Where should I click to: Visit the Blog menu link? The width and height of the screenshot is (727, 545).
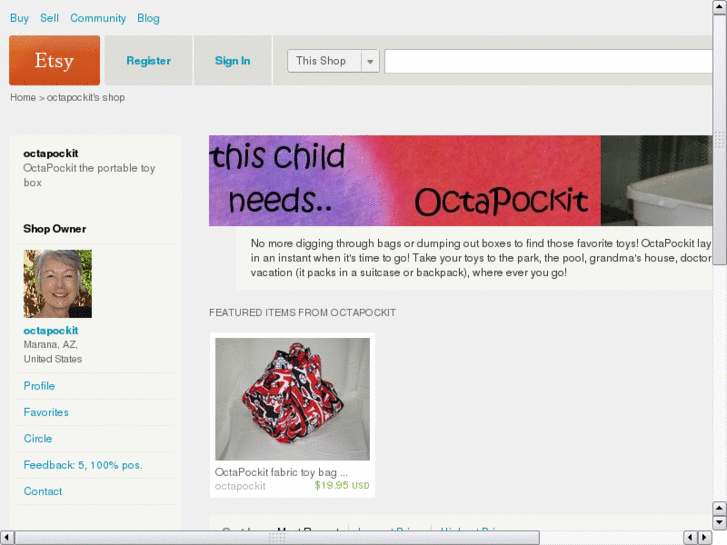pos(148,18)
